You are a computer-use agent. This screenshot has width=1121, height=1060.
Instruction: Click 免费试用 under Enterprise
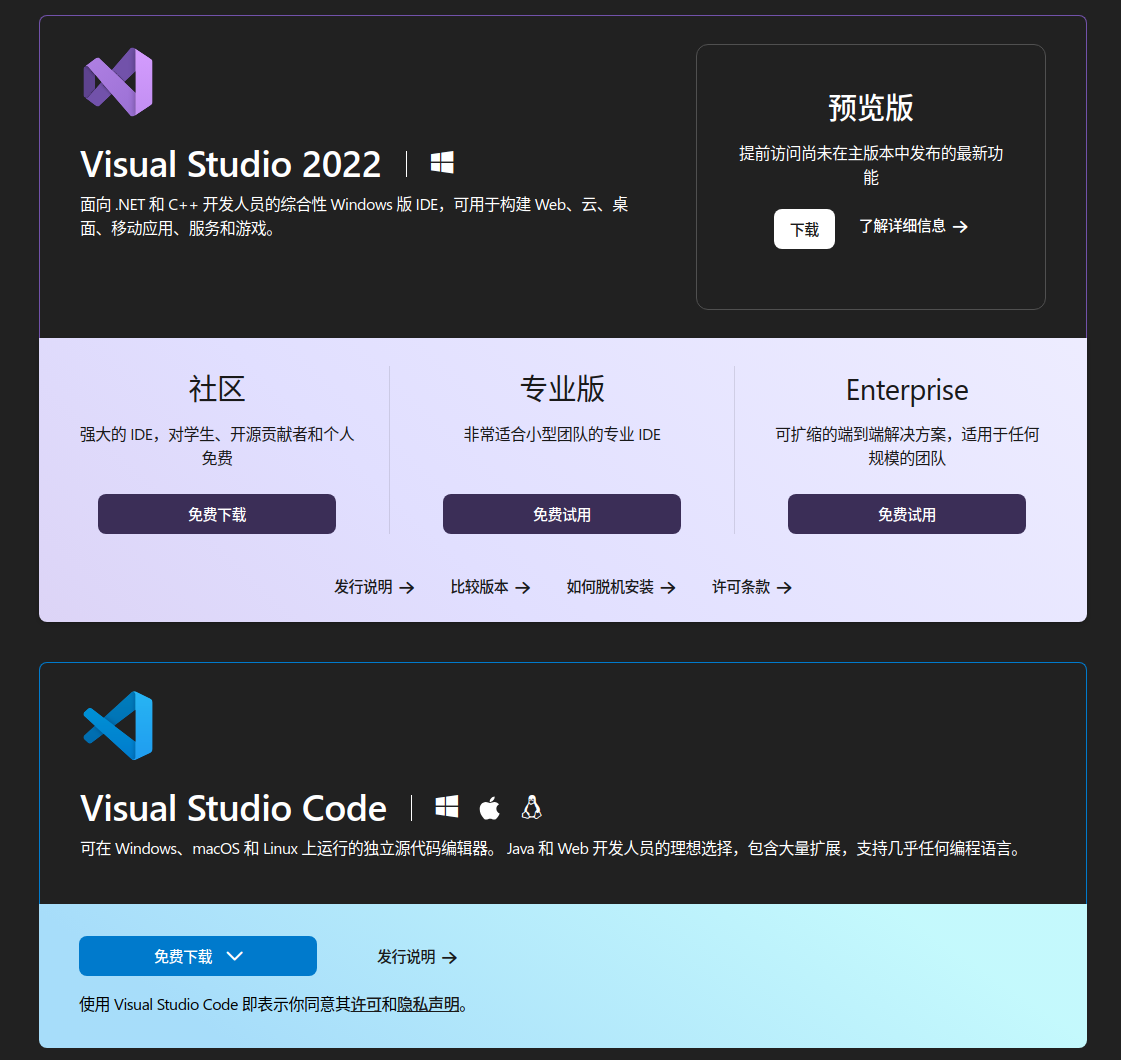pos(907,514)
